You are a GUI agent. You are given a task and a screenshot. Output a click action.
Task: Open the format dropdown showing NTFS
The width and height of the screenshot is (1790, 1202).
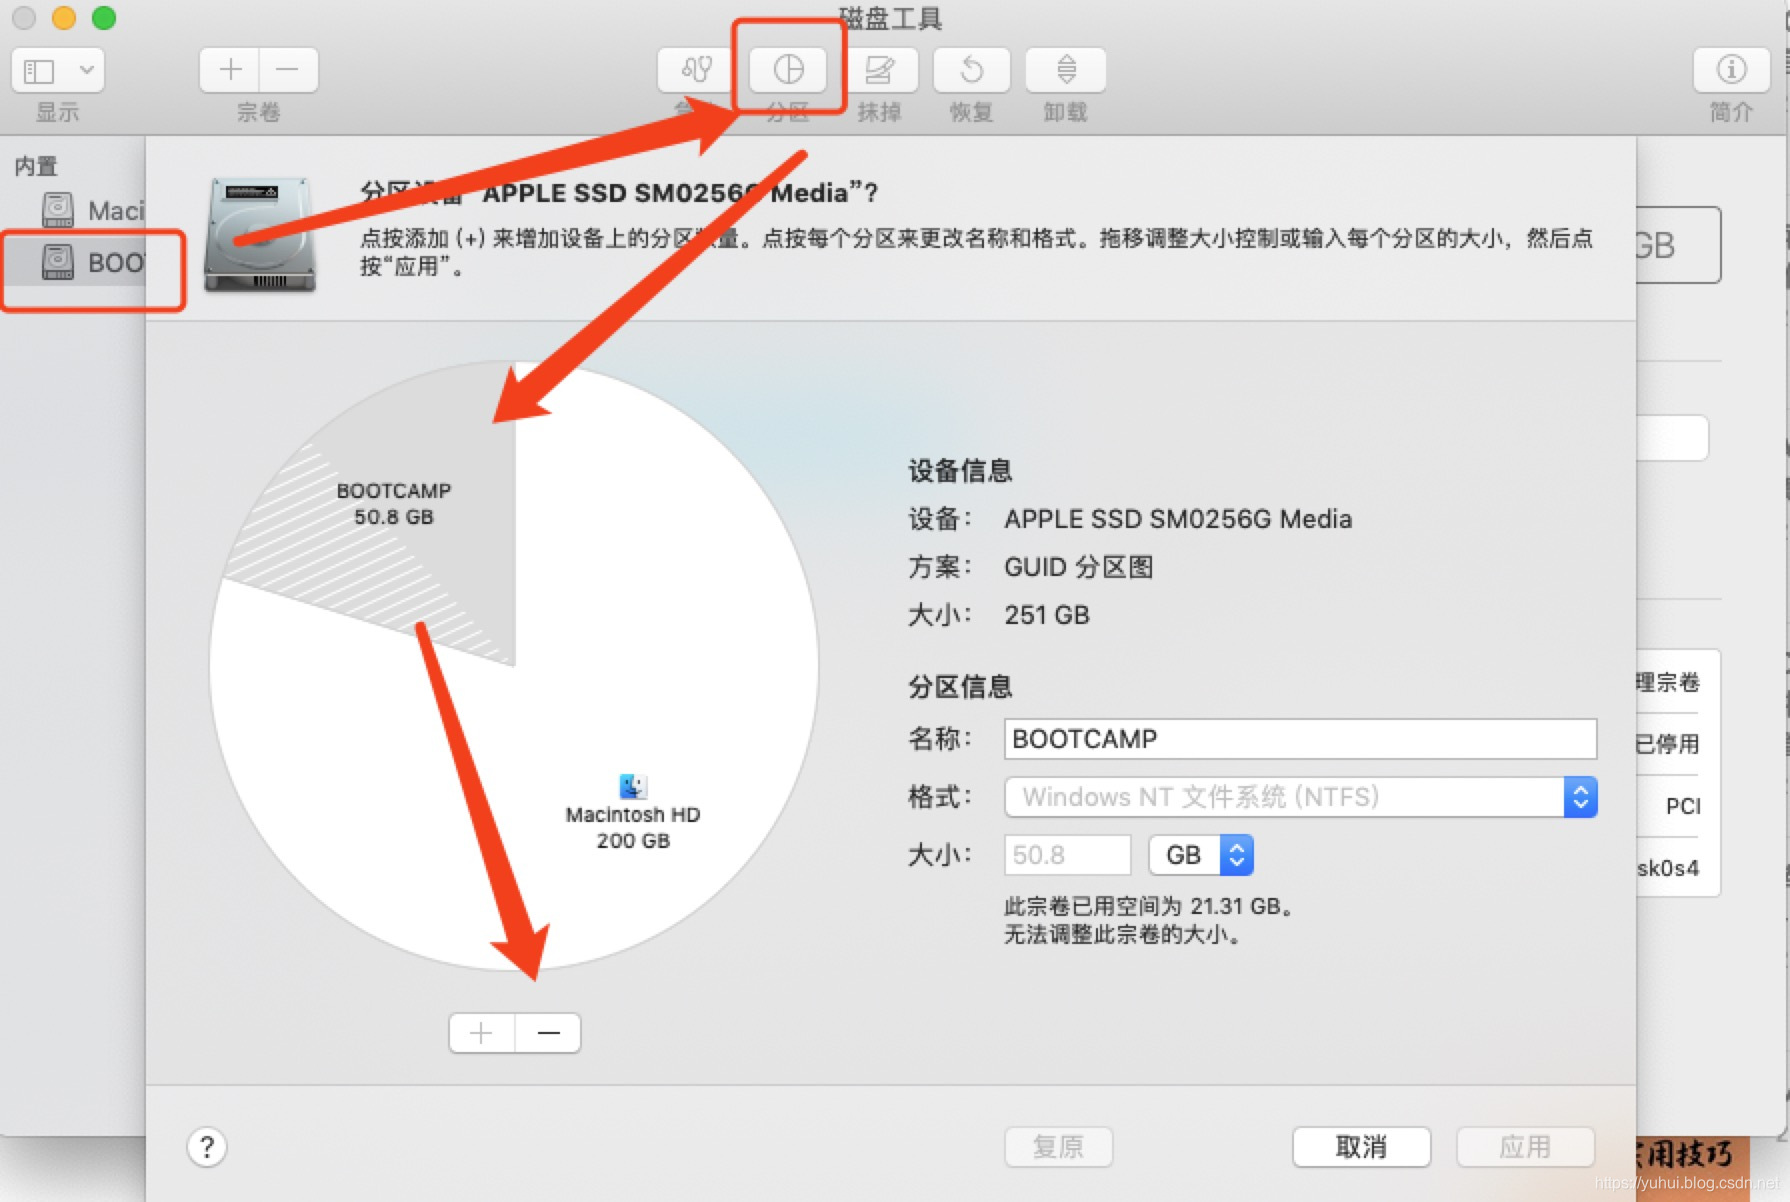click(x=1300, y=797)
